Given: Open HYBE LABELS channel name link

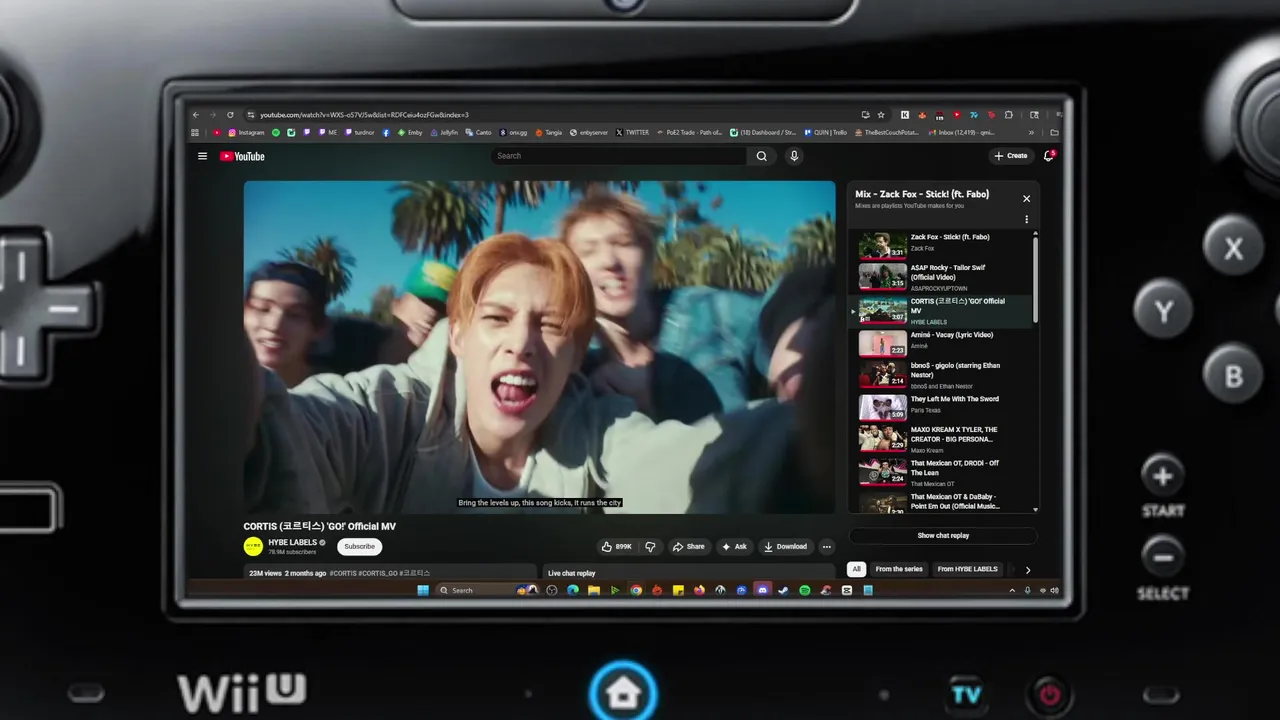Looking at the screenshot, I should [x=292, y=542].
